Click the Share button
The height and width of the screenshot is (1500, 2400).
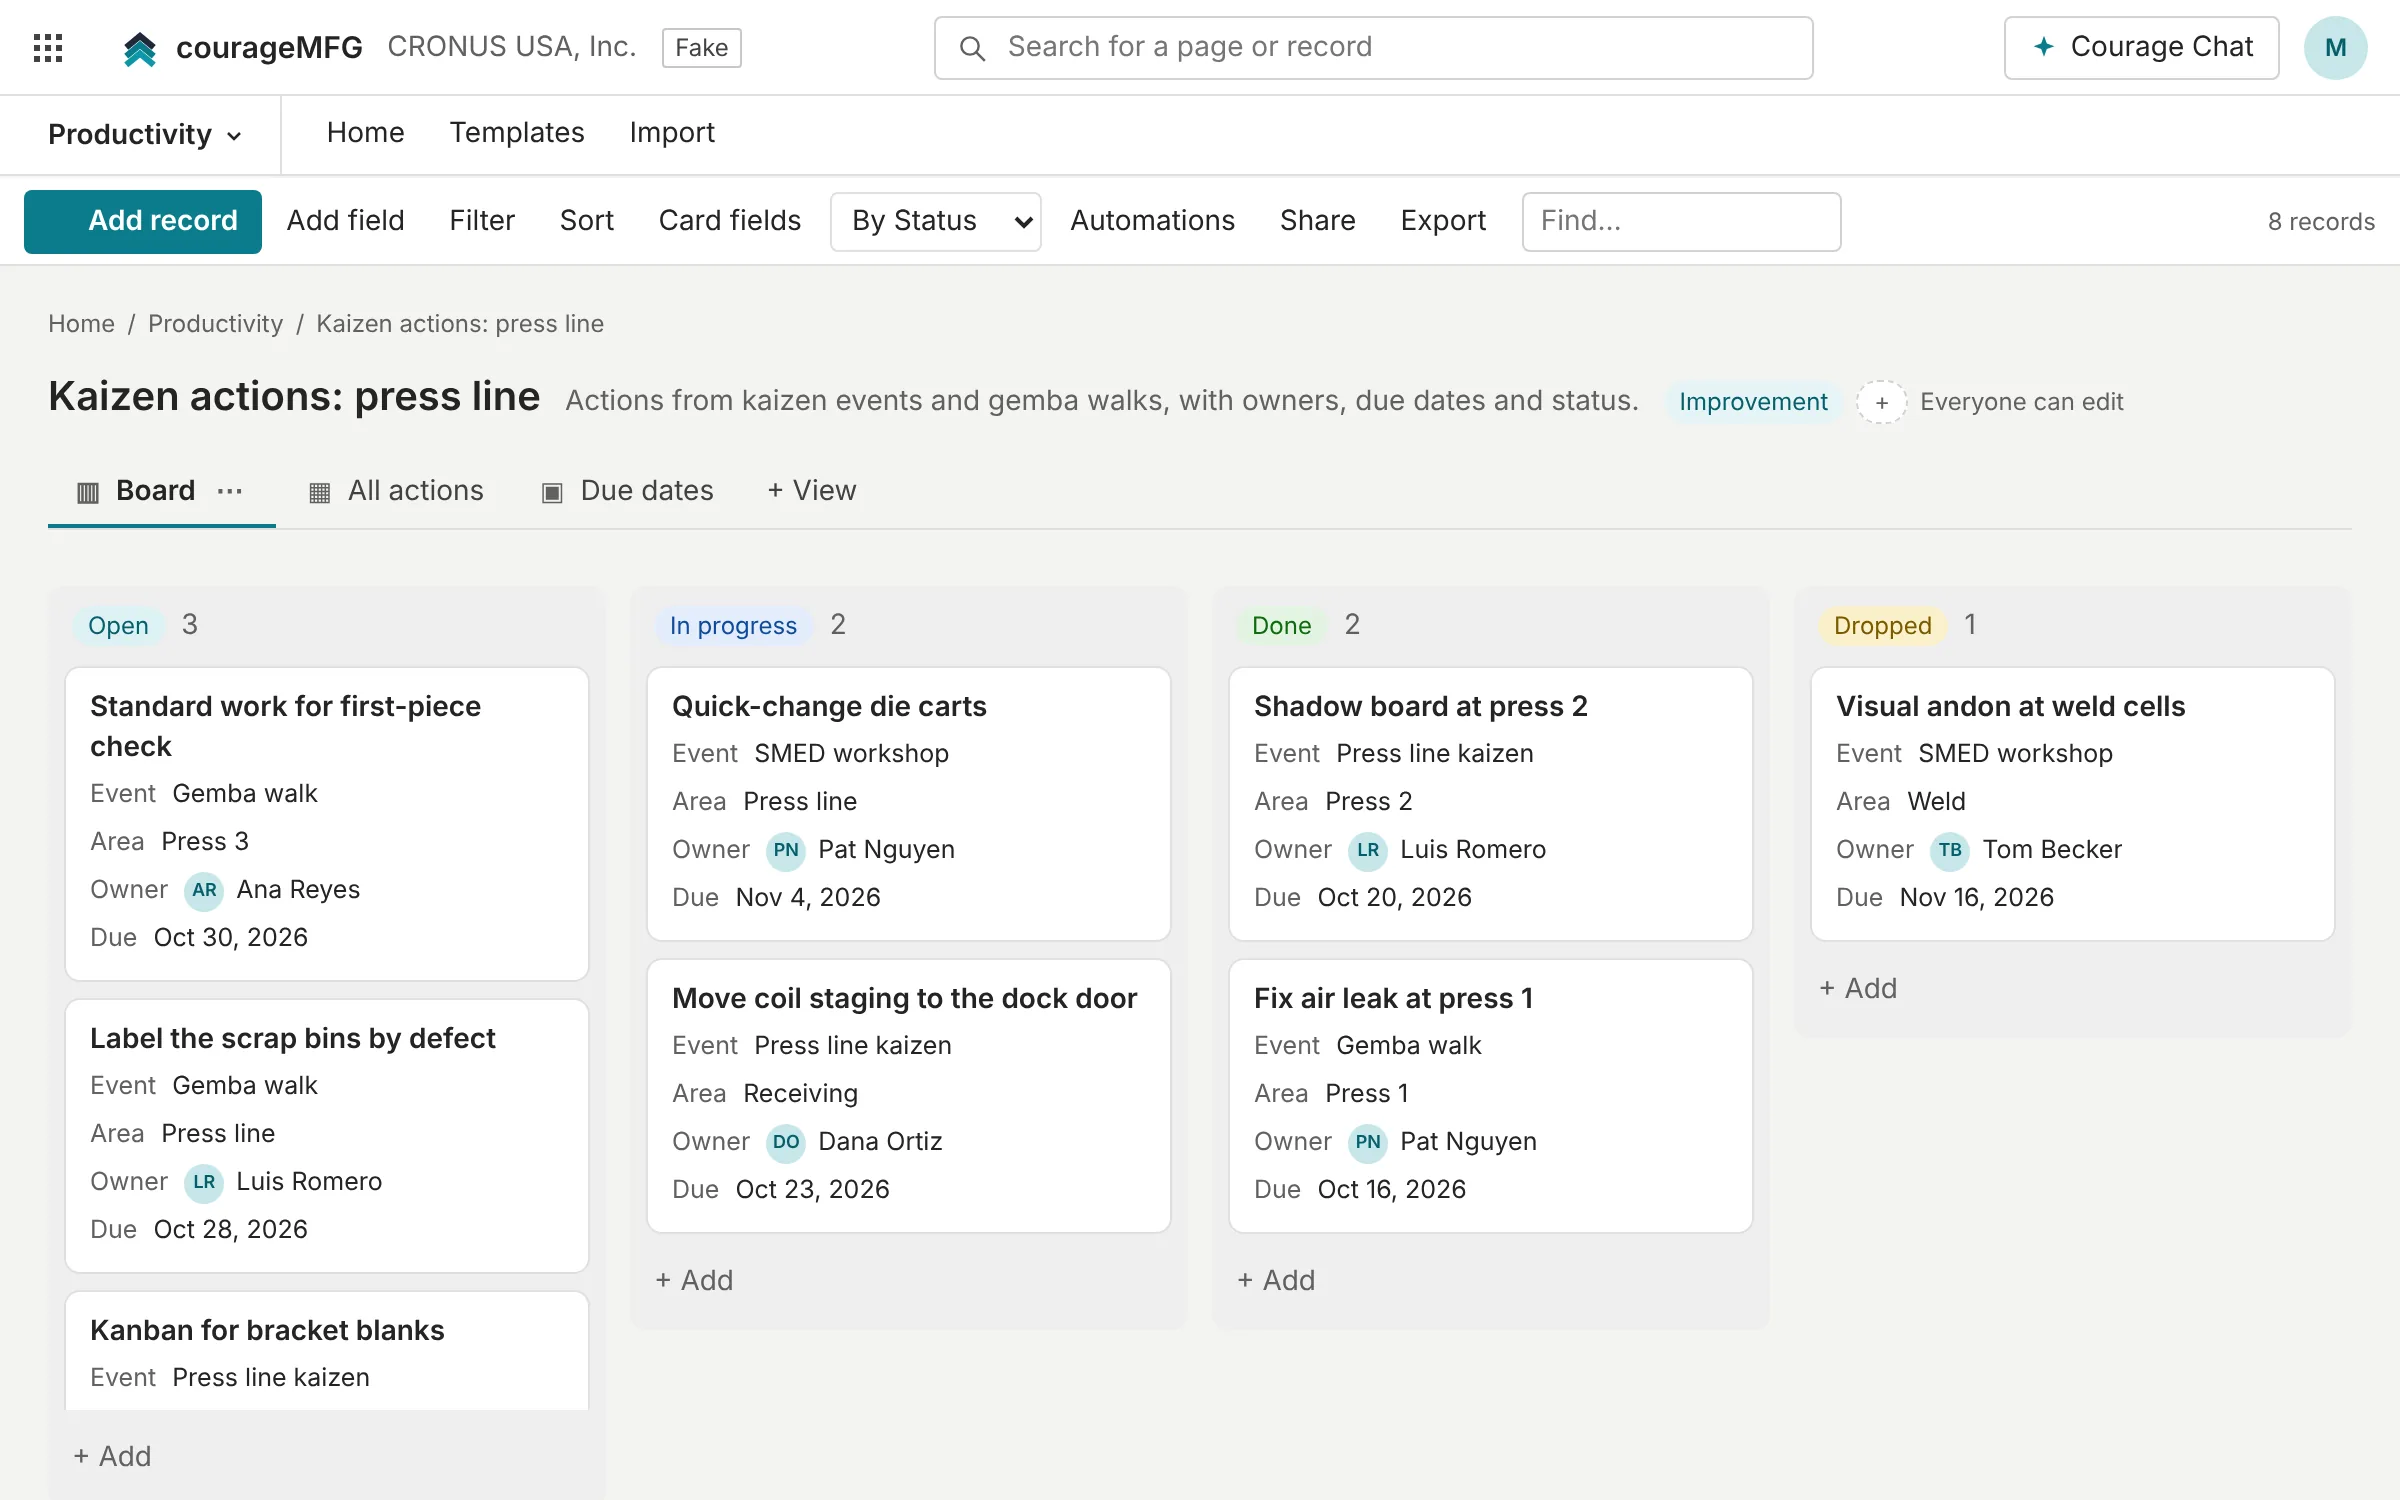click(1317, 221)
